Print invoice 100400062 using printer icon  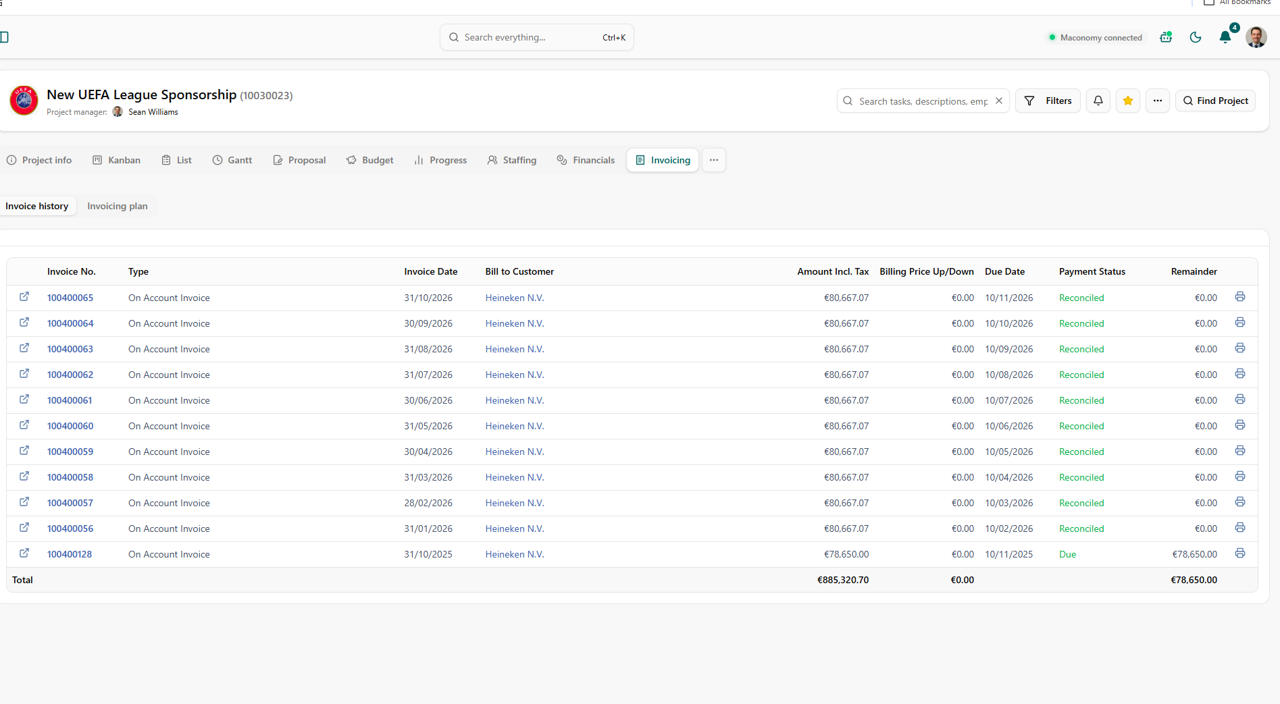[x=1240, y=374]
